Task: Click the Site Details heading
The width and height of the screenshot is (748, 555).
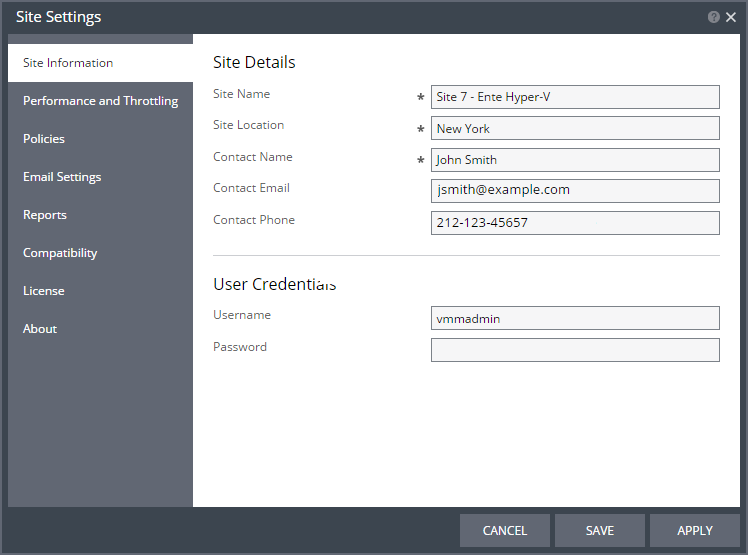Action: [254, 63]
